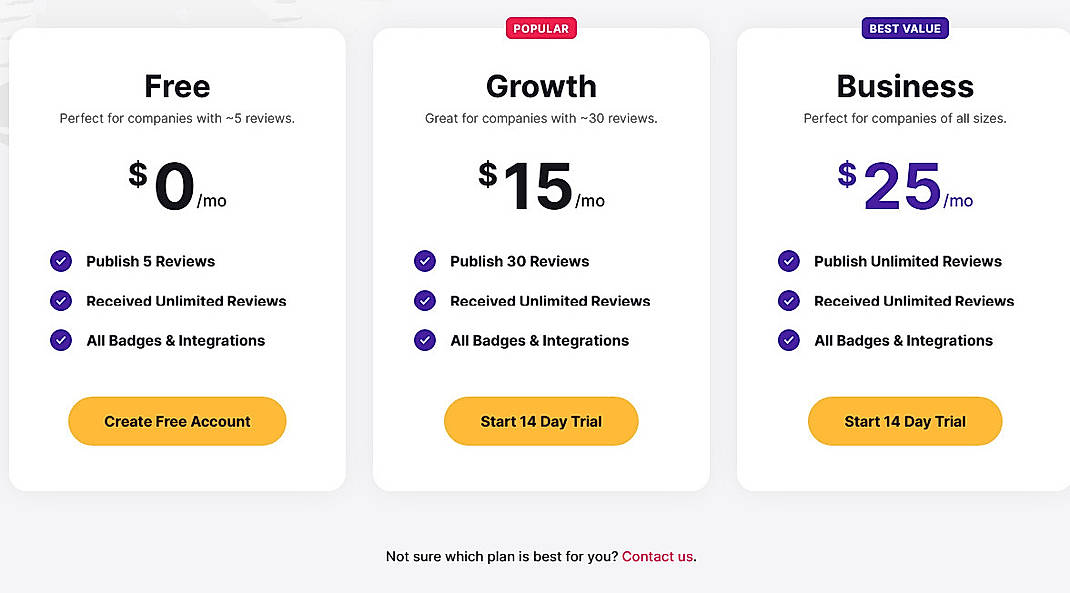1070x593 pixels.
Task: Click the checkmark beside Publish 30 Reviews
Action: click(424, 261)
